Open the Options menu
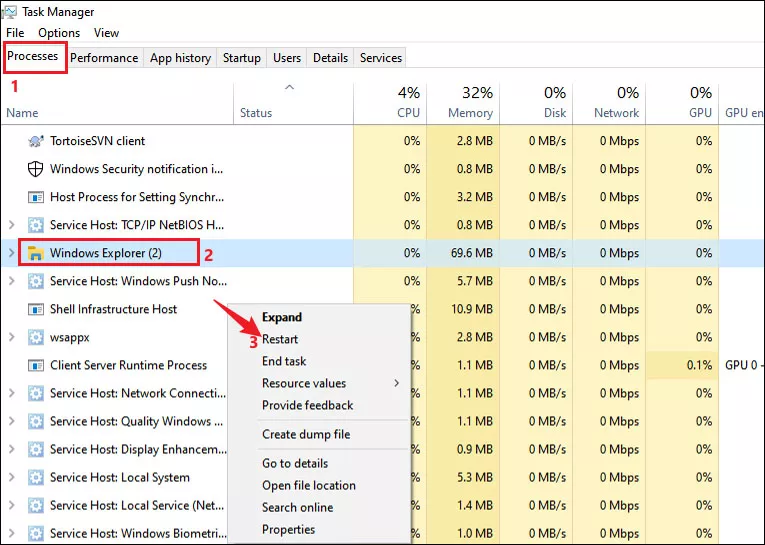 (59, 33)
